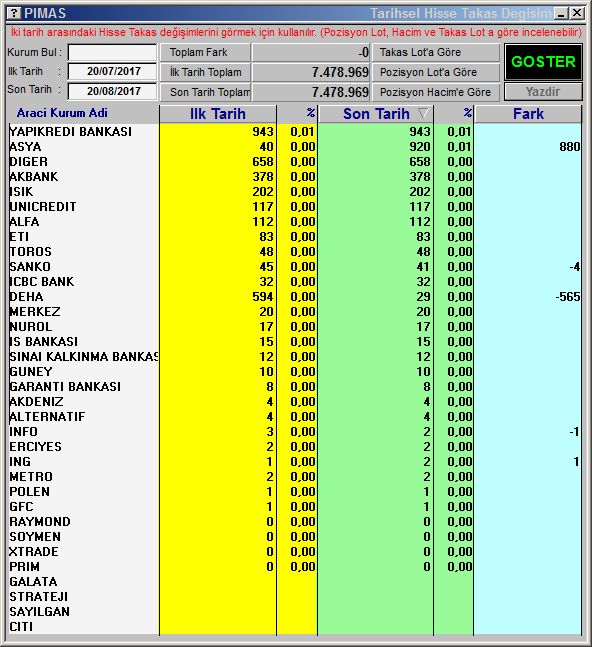
Task: Click the Yazdir print button
Action: pos(543,92)
